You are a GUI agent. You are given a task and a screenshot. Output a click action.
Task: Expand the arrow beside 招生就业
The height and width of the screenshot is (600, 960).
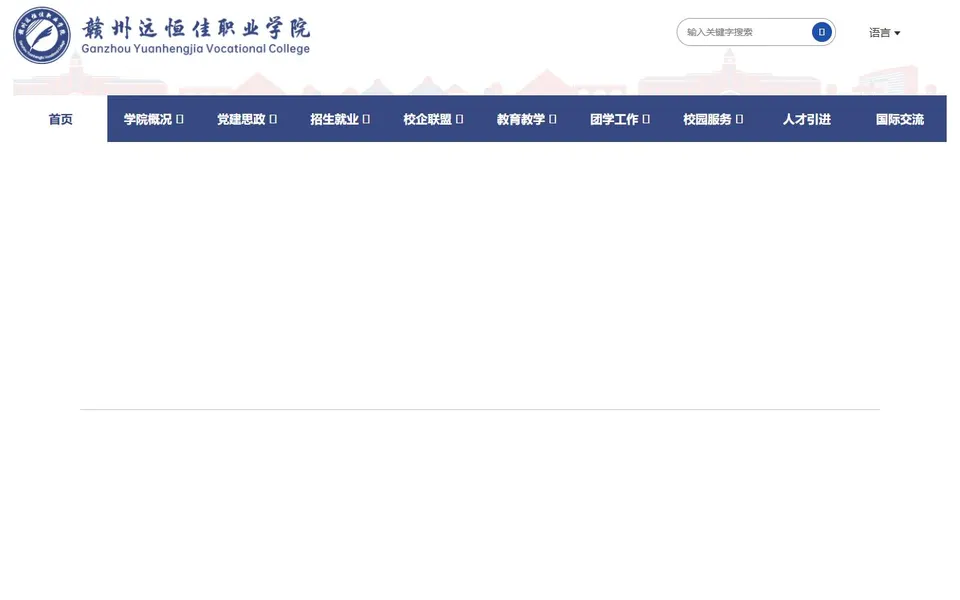366,119
